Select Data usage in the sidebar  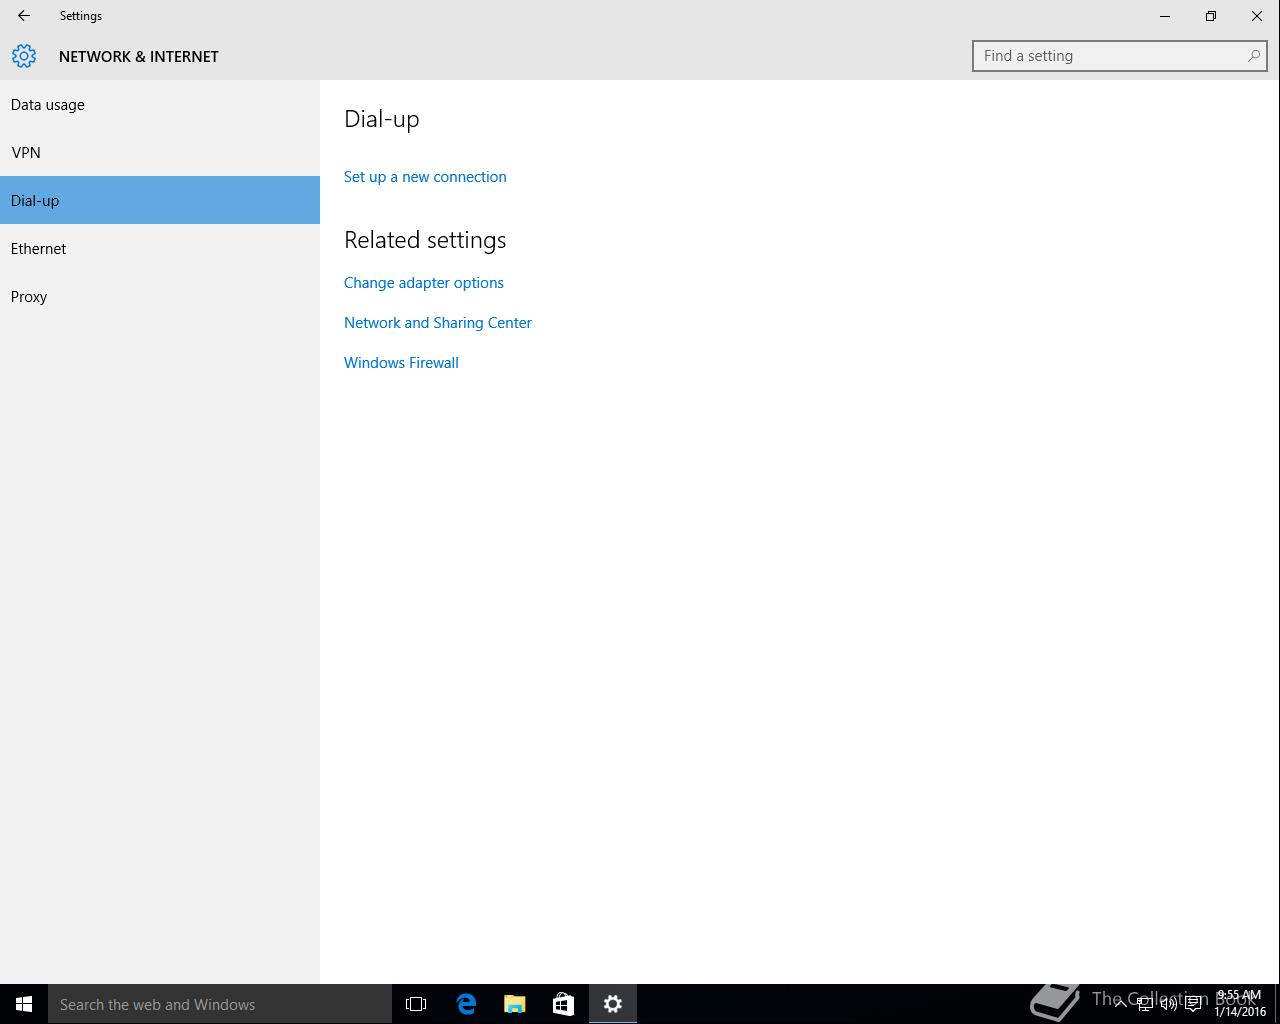click(x=160, y=104)
